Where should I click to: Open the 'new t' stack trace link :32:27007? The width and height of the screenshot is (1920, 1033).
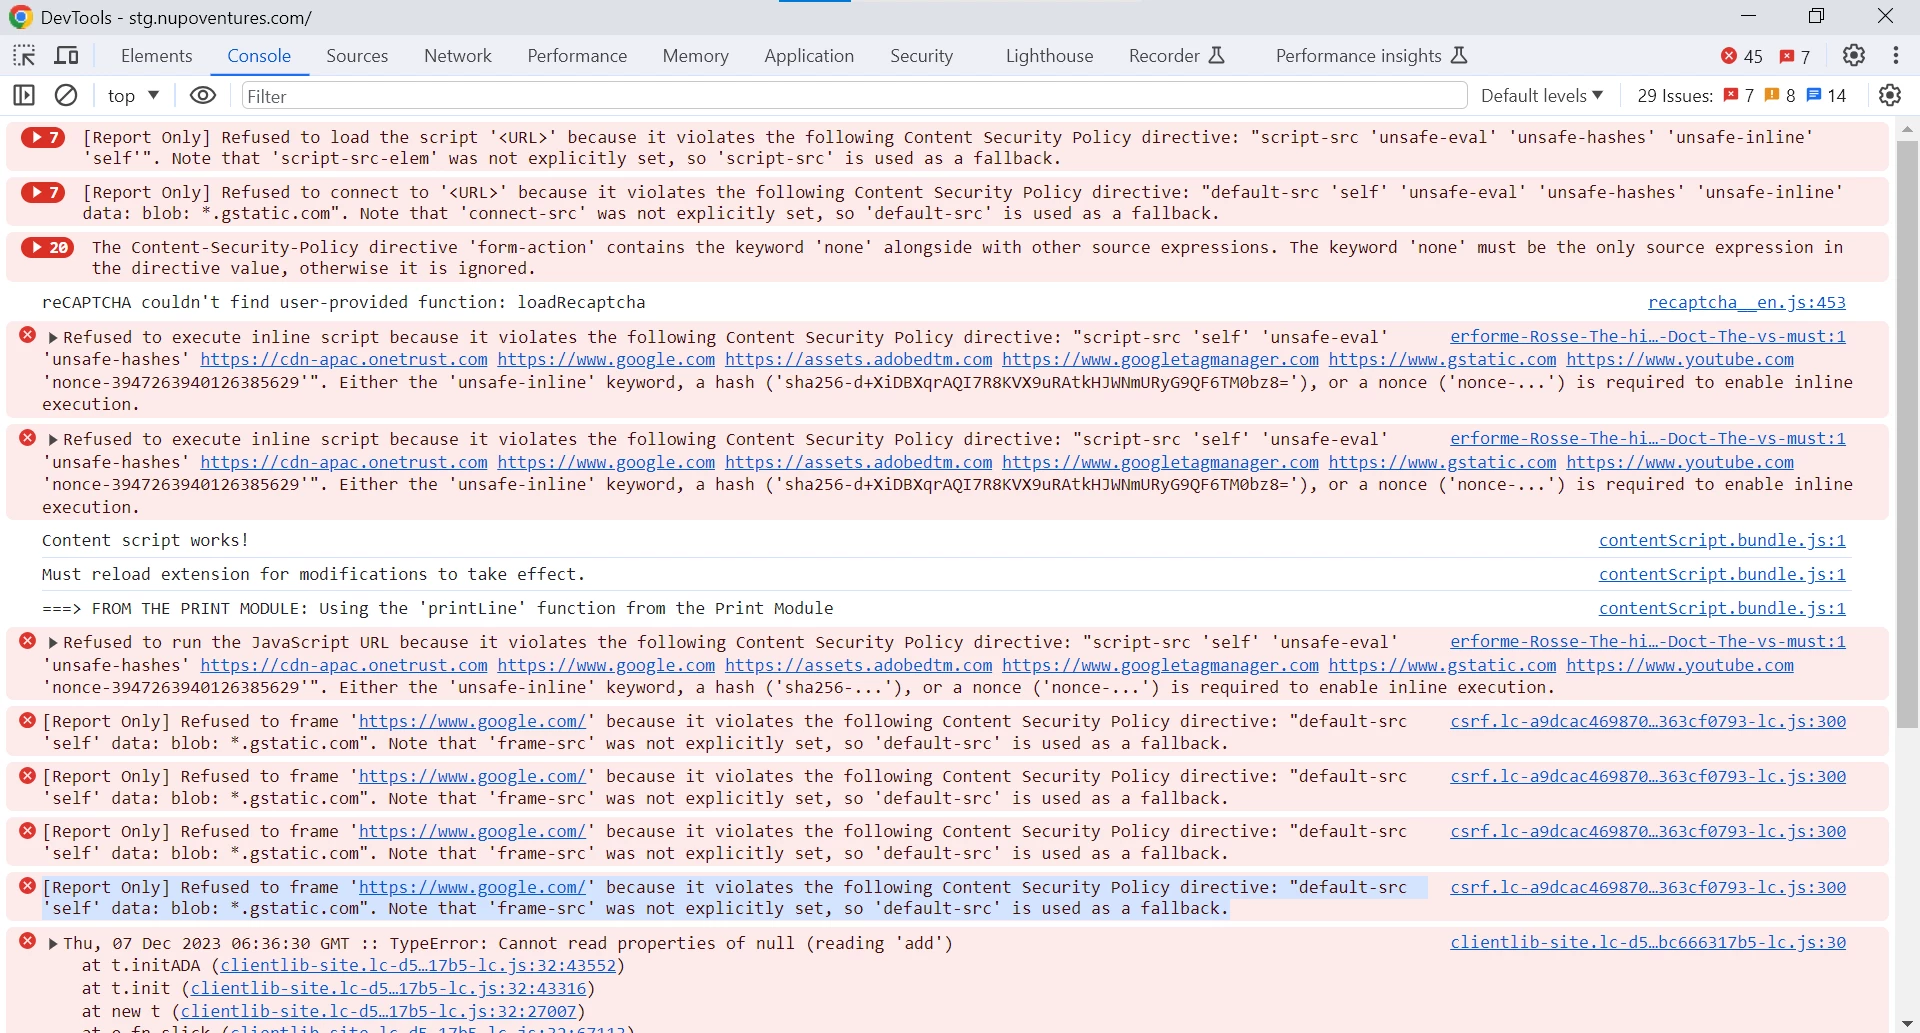pos(378,1012)
